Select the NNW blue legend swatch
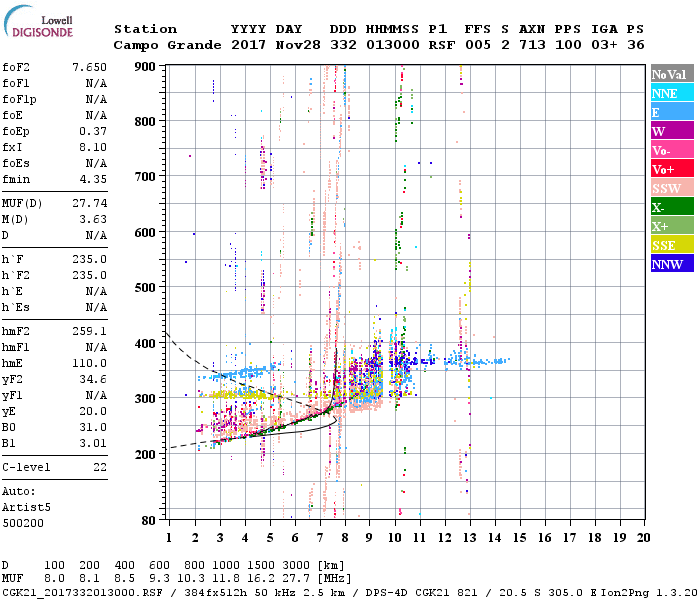 click(671, 264)
